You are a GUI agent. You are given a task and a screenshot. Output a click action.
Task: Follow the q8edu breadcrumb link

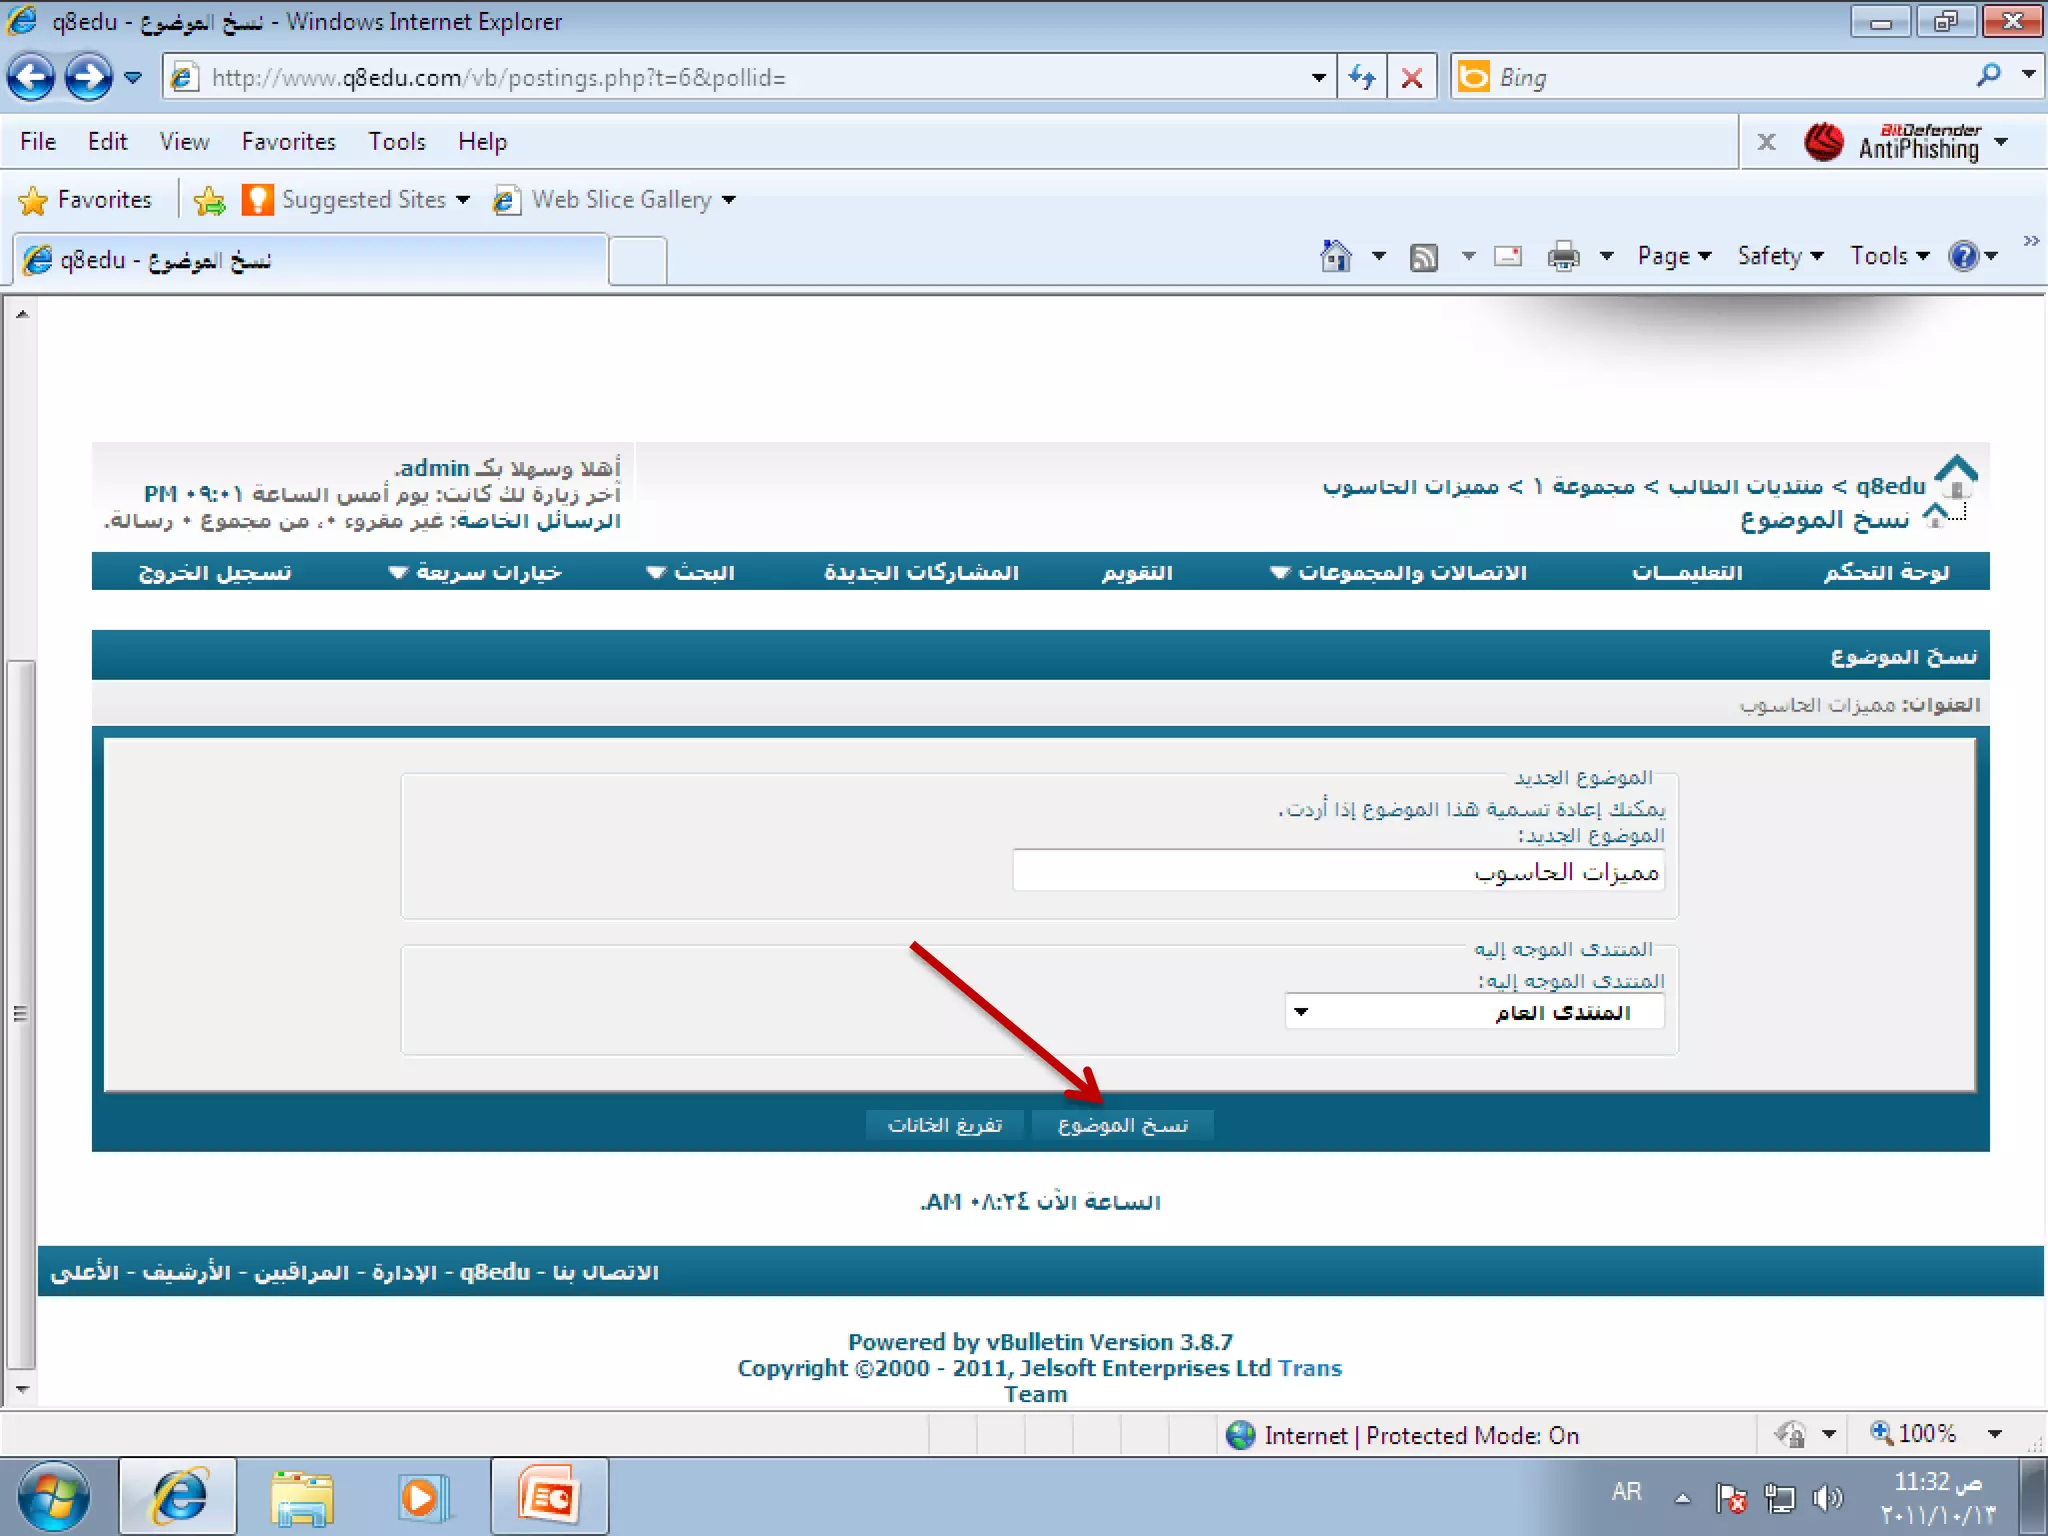tap(1890, 486)
